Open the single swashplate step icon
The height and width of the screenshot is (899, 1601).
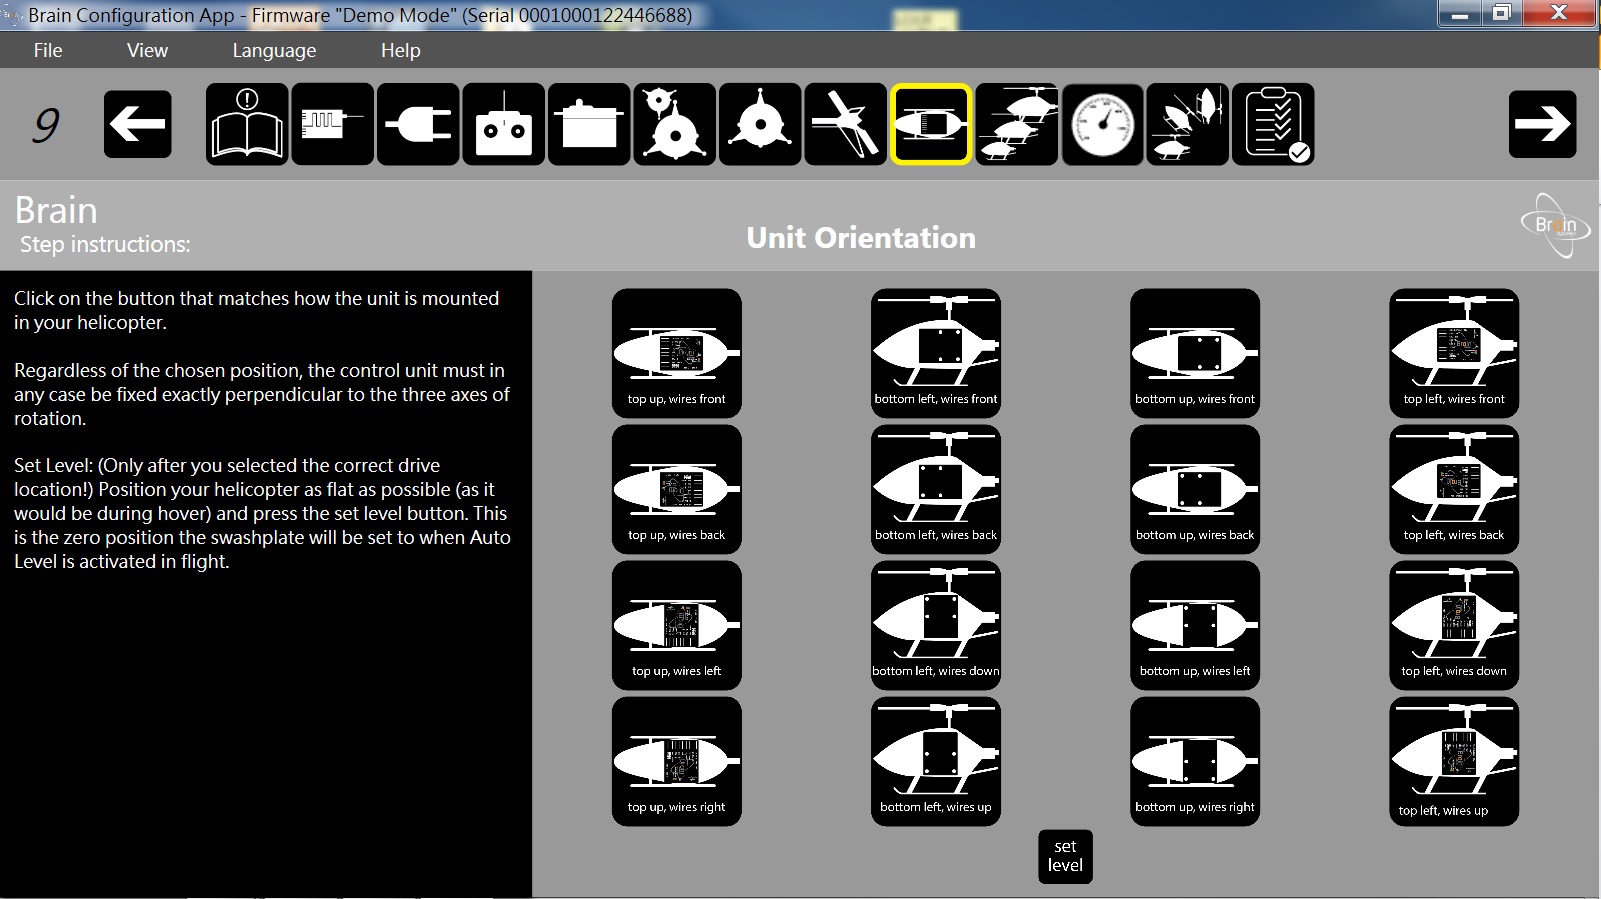[760, 124]
